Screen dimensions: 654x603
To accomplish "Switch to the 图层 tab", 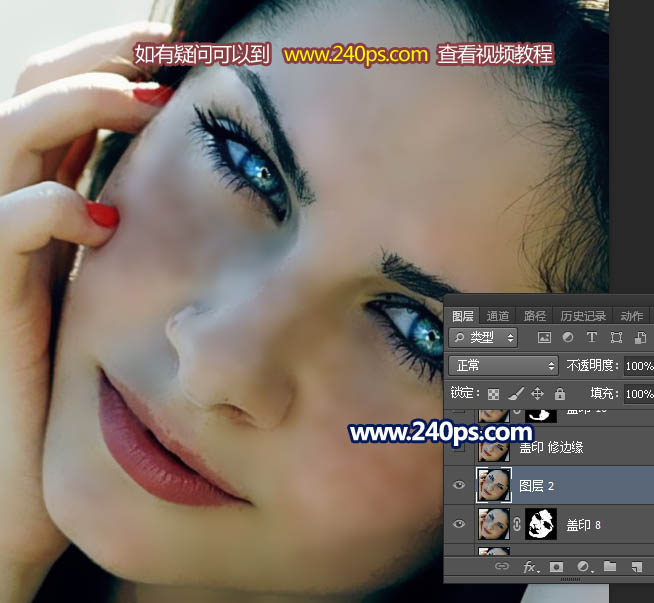I will coord(463,316).
